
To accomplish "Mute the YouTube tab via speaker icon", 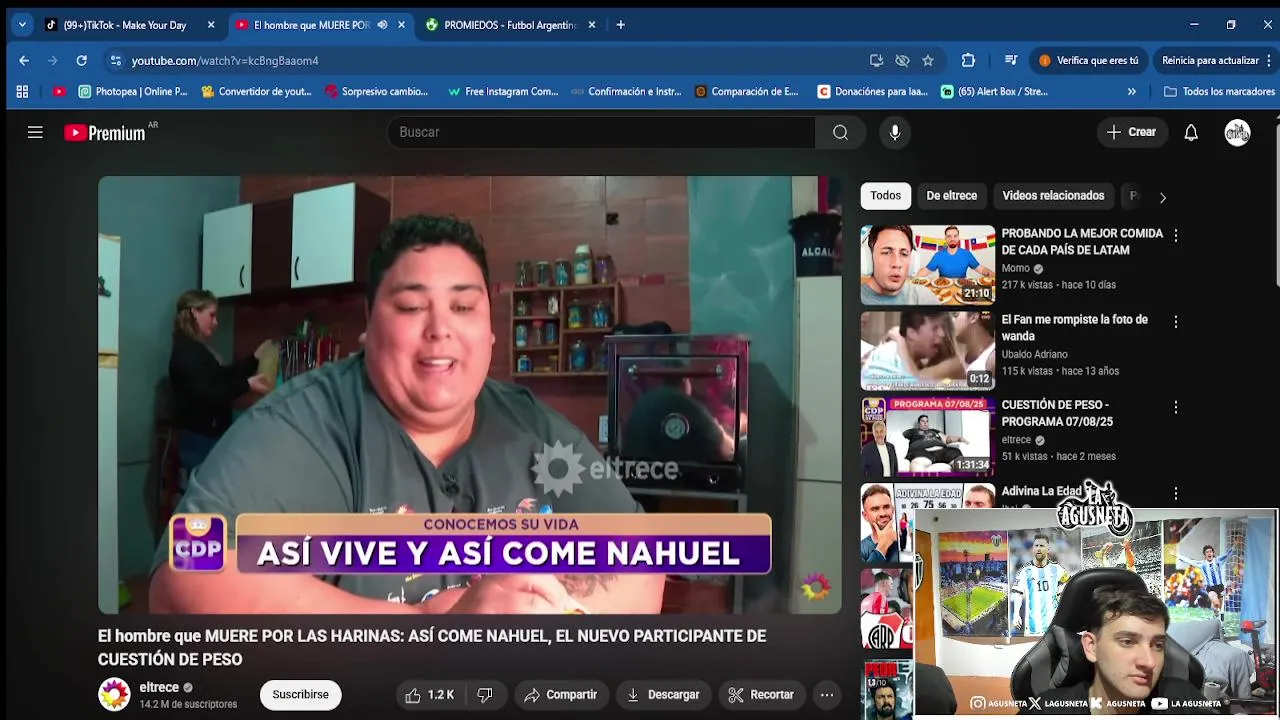I will pyautogui.click(x=382, y=25).
